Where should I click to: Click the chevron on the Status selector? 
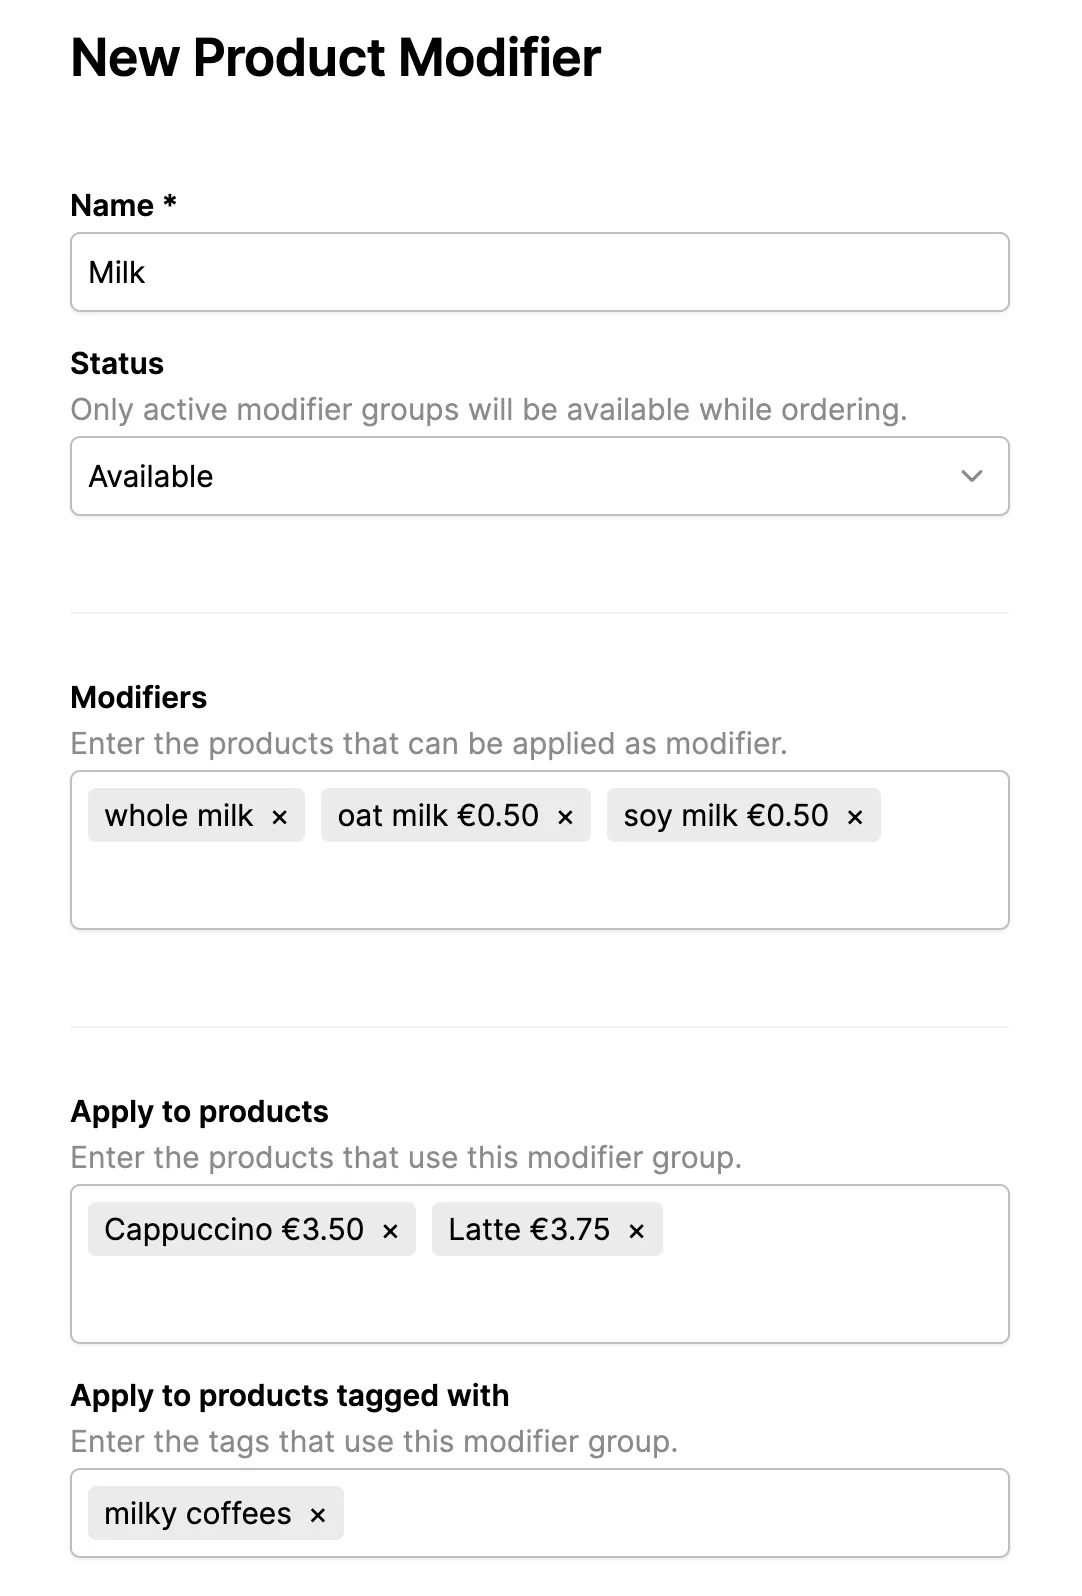(x=971, y=476)
